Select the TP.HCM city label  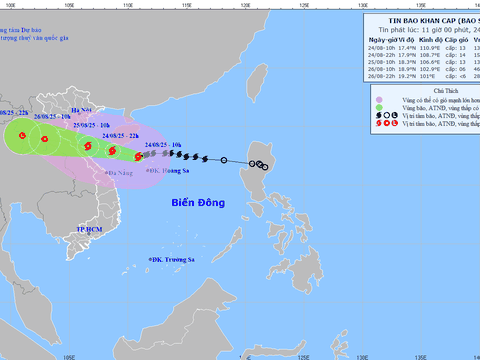point(89,229)
